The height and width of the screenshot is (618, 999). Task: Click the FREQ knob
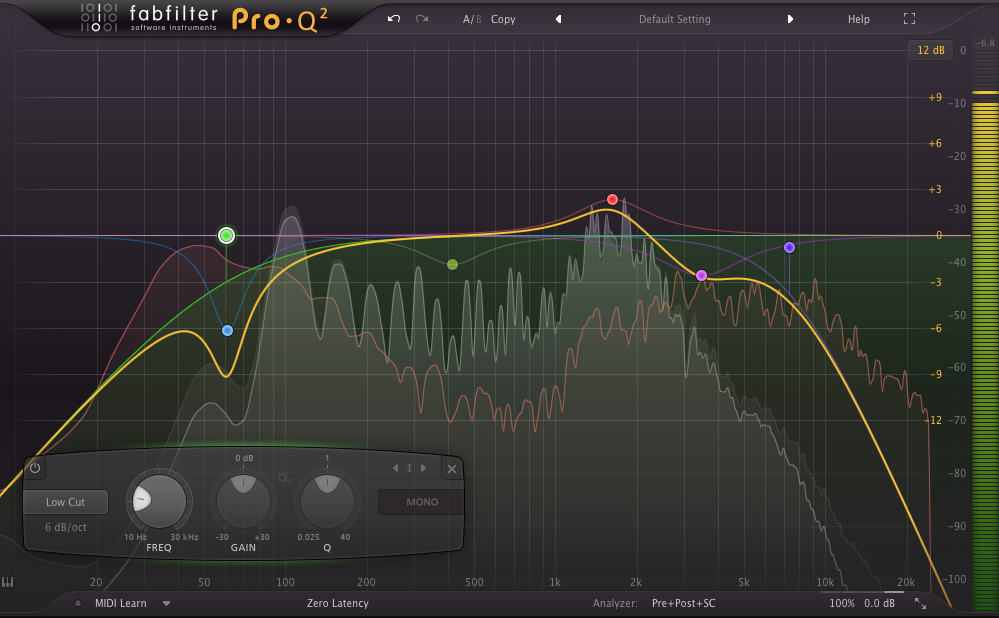[158, 501]
